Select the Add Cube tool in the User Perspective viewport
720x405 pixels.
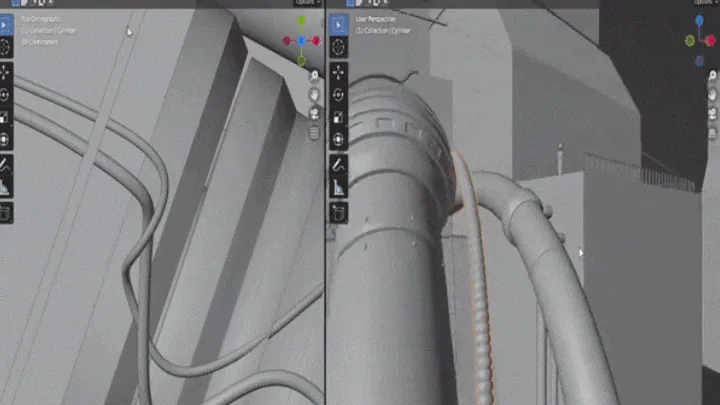[338, 213]
